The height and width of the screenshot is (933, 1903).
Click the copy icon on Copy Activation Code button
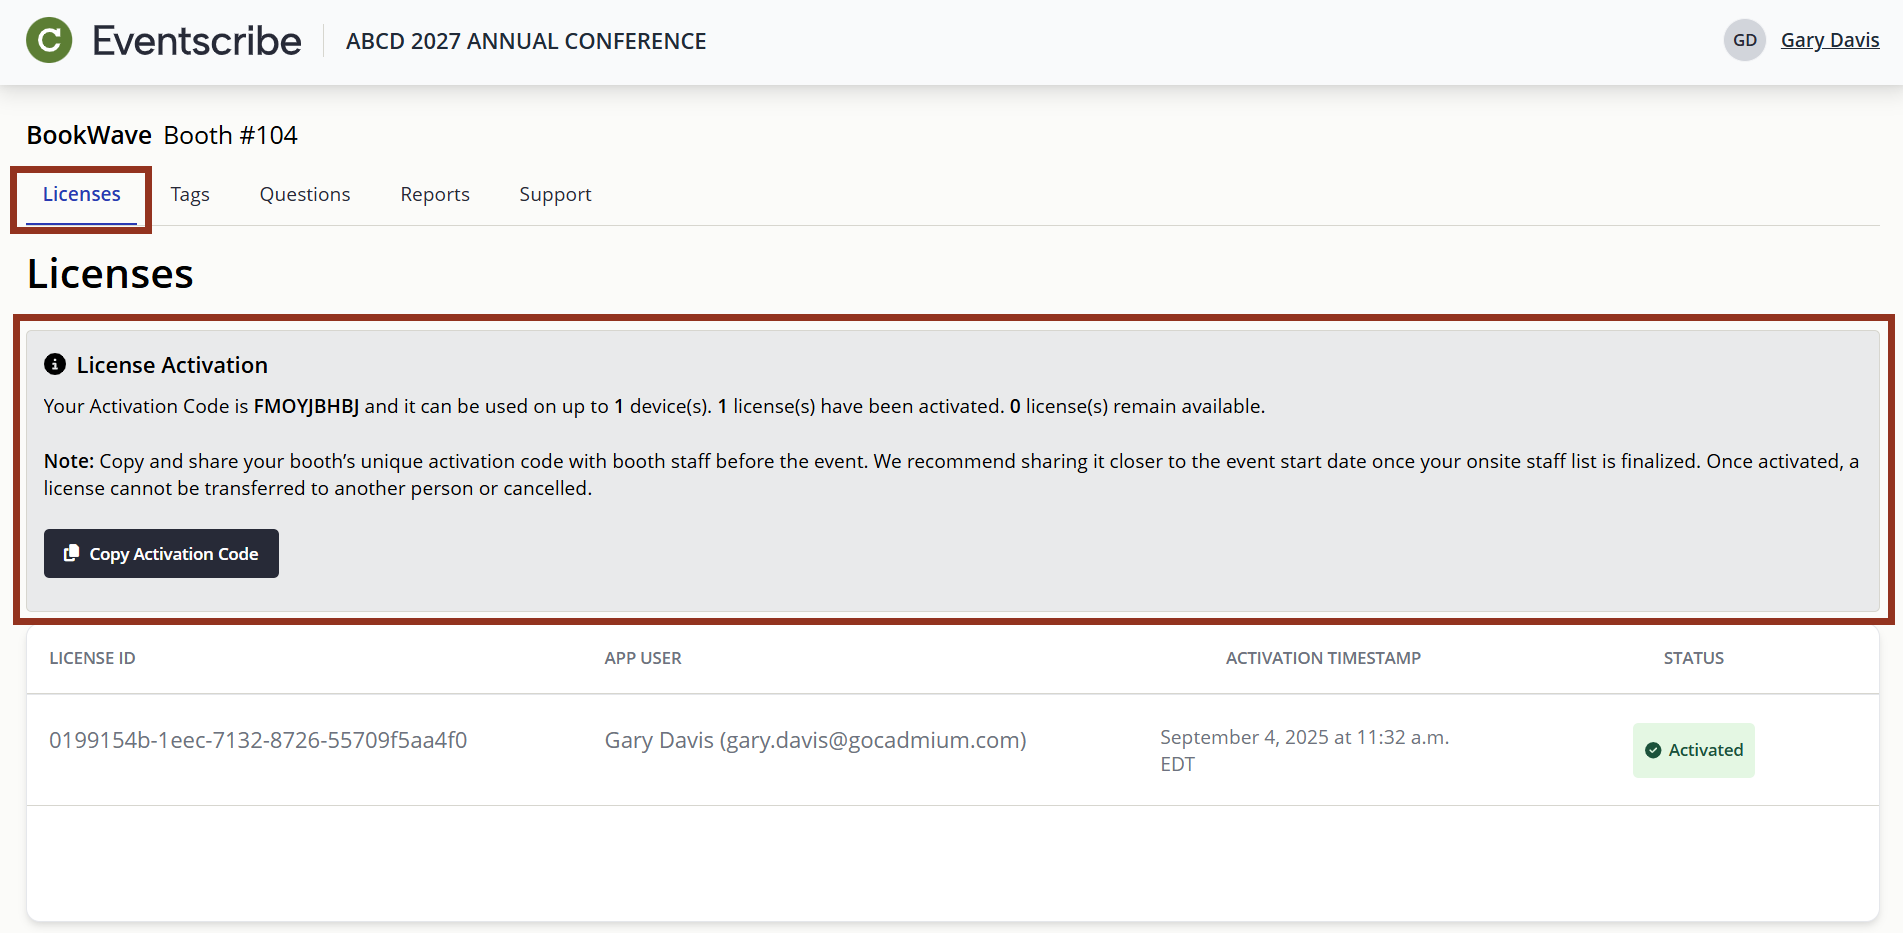pyautogui.click(x=71, y=553)
